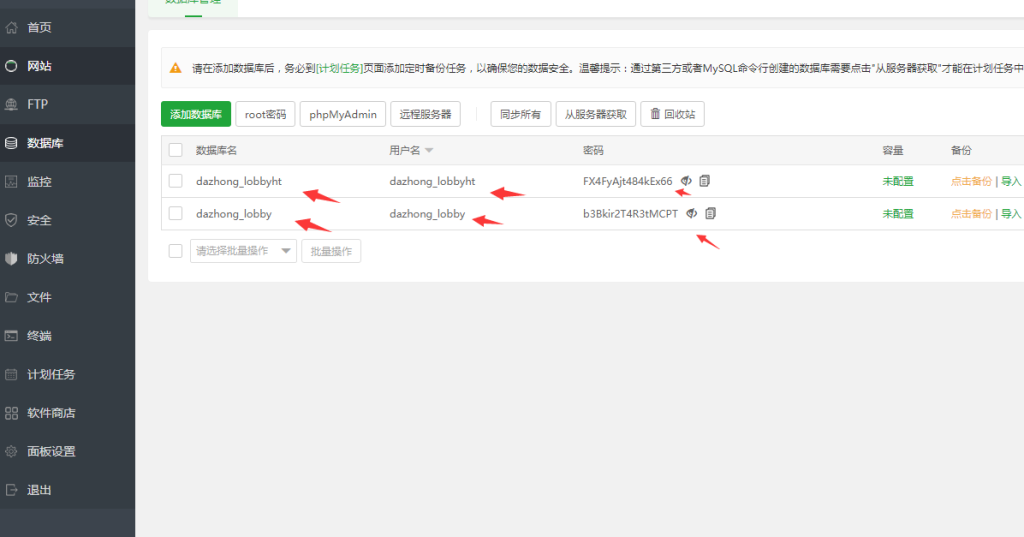Click the password b3Bkir2T4R3tMCPT
The width and height of the screenshot is (1024, 537).
pos(630,214)
